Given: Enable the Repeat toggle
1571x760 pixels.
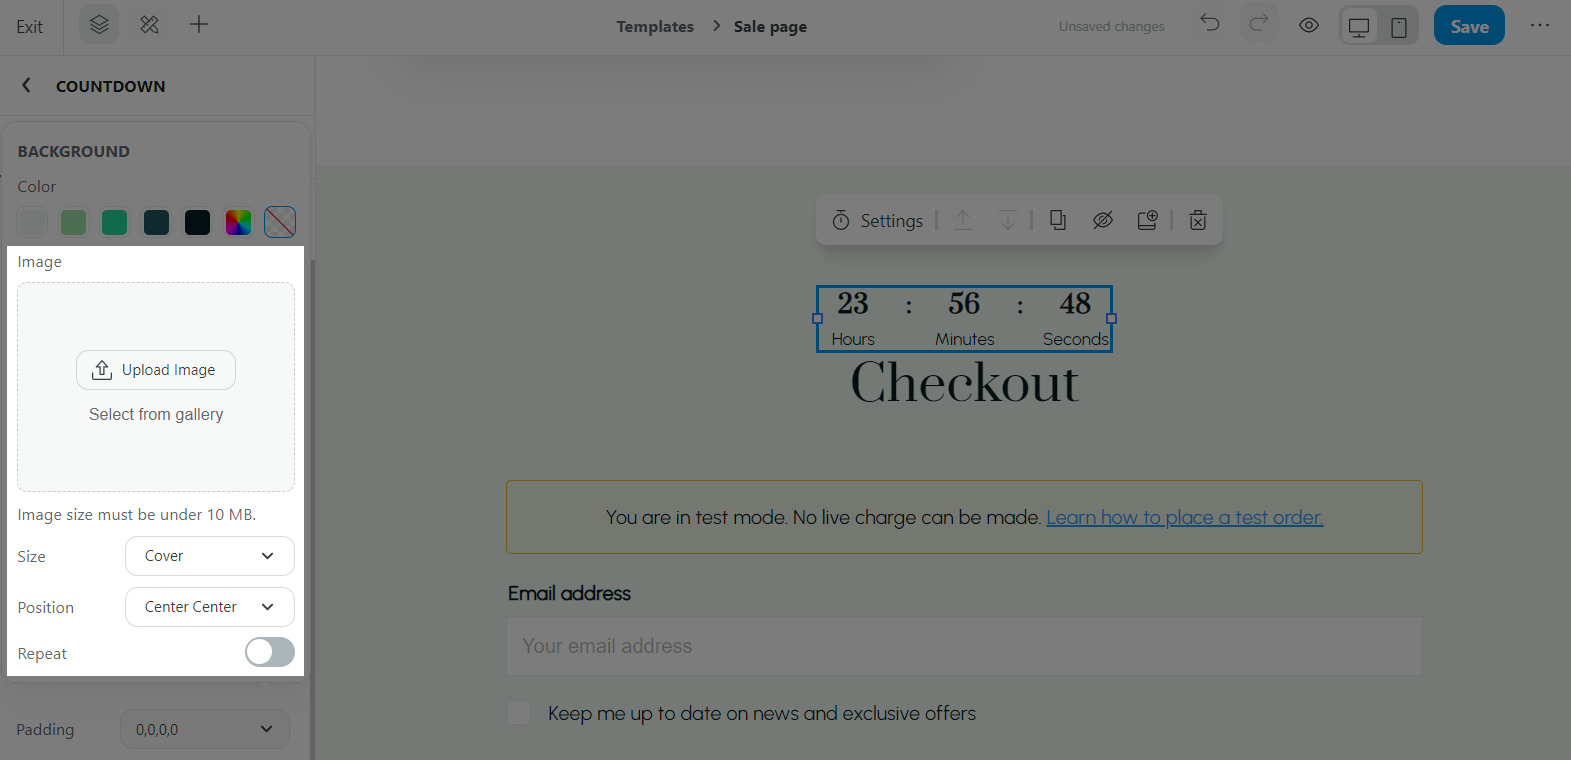Looking at the screenshot, I should [x=270, y=653].
